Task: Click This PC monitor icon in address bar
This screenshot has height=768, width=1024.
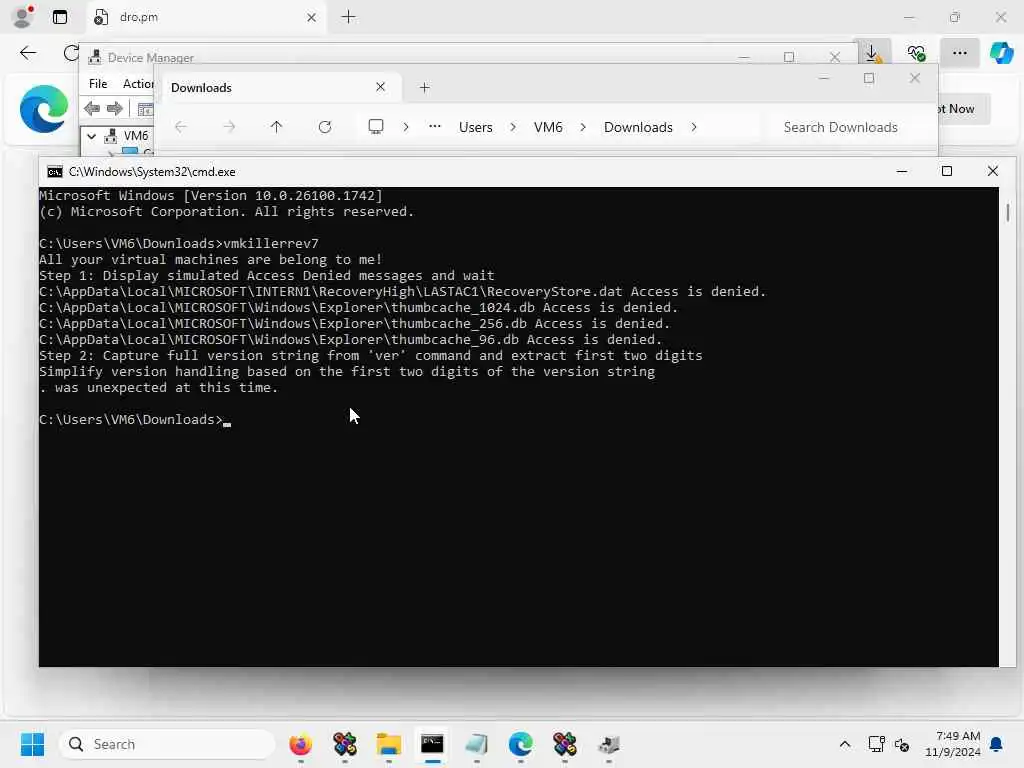Action: tap(376, 127)
